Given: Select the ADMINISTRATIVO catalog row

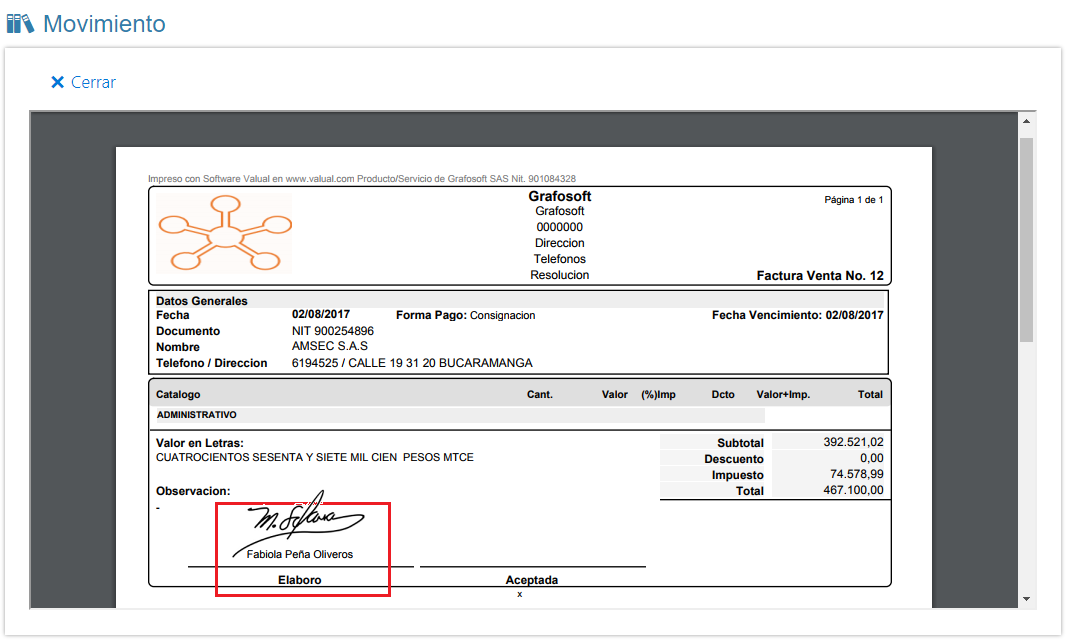Looking at the screenshot, I should pyautogui.click(x=197, y=414).
